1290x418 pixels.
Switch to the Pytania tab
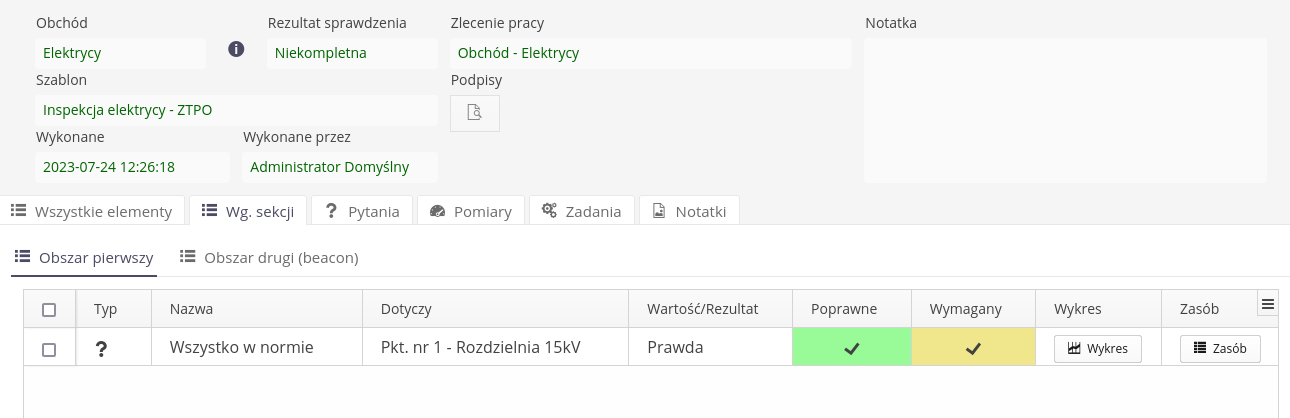(x=360, y=211)
